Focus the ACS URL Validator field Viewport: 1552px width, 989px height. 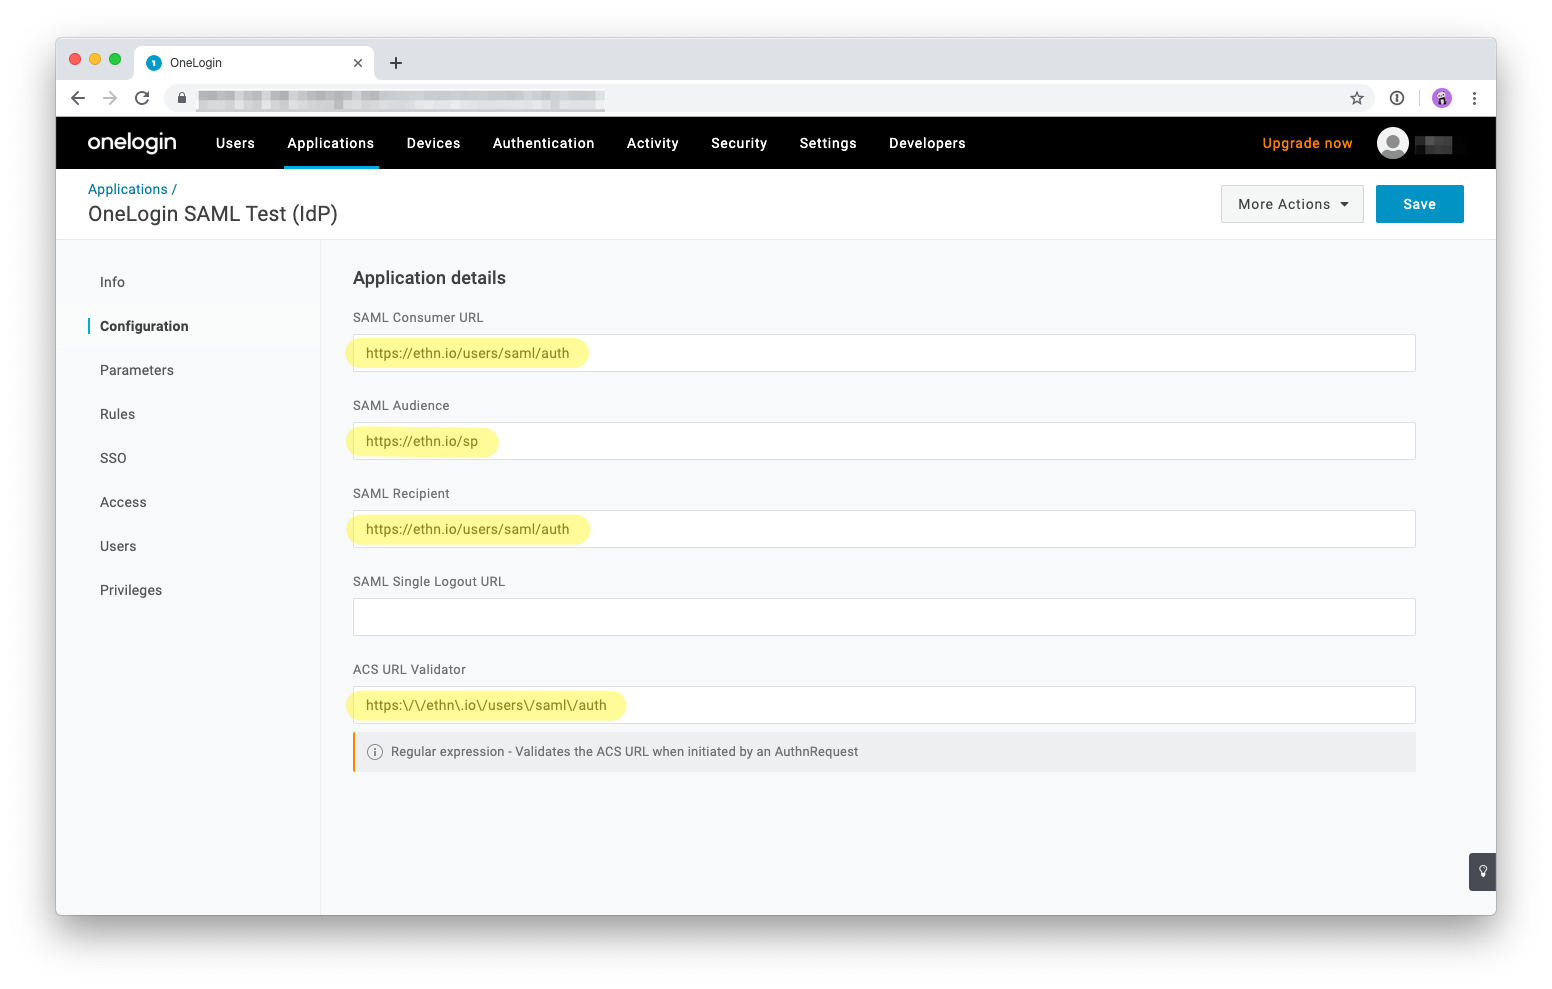click(x=884, y=705)
